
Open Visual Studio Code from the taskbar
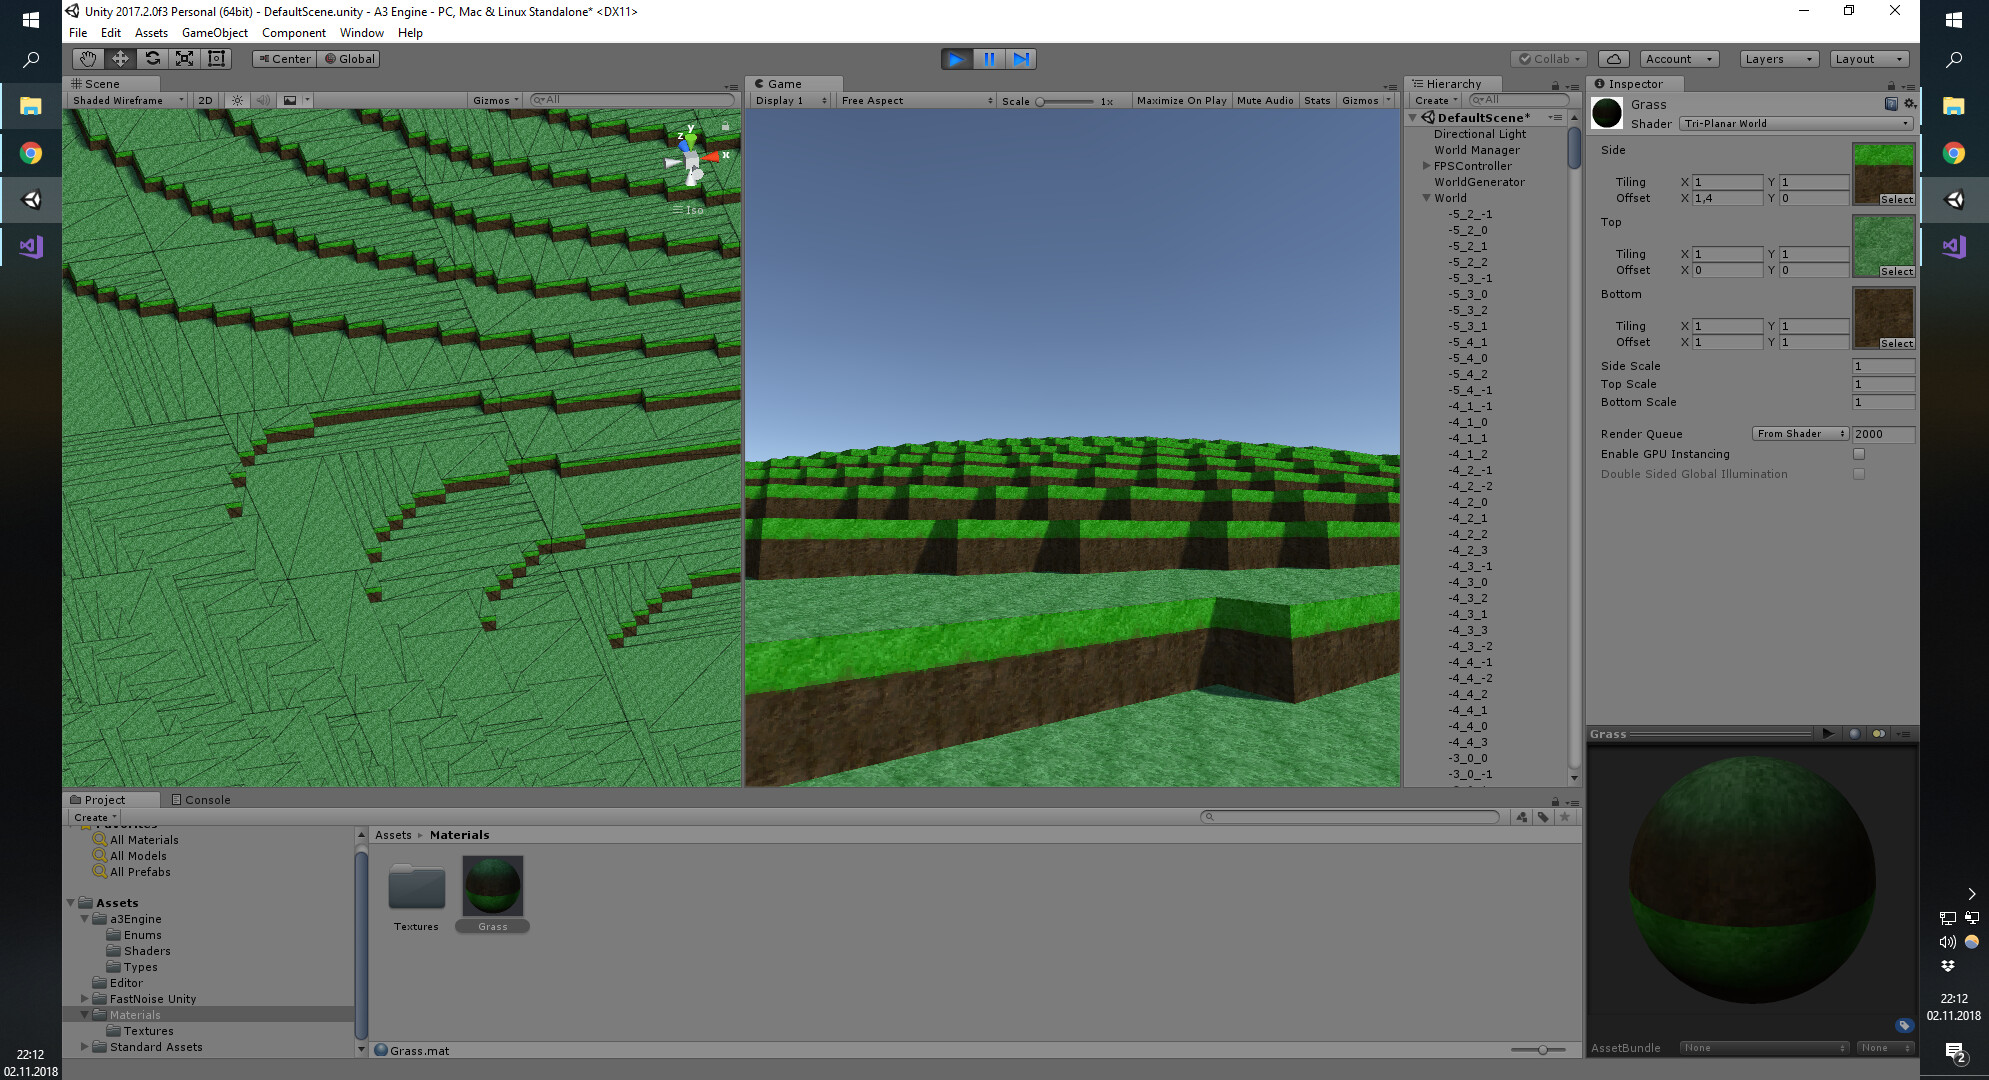point(30,246)
